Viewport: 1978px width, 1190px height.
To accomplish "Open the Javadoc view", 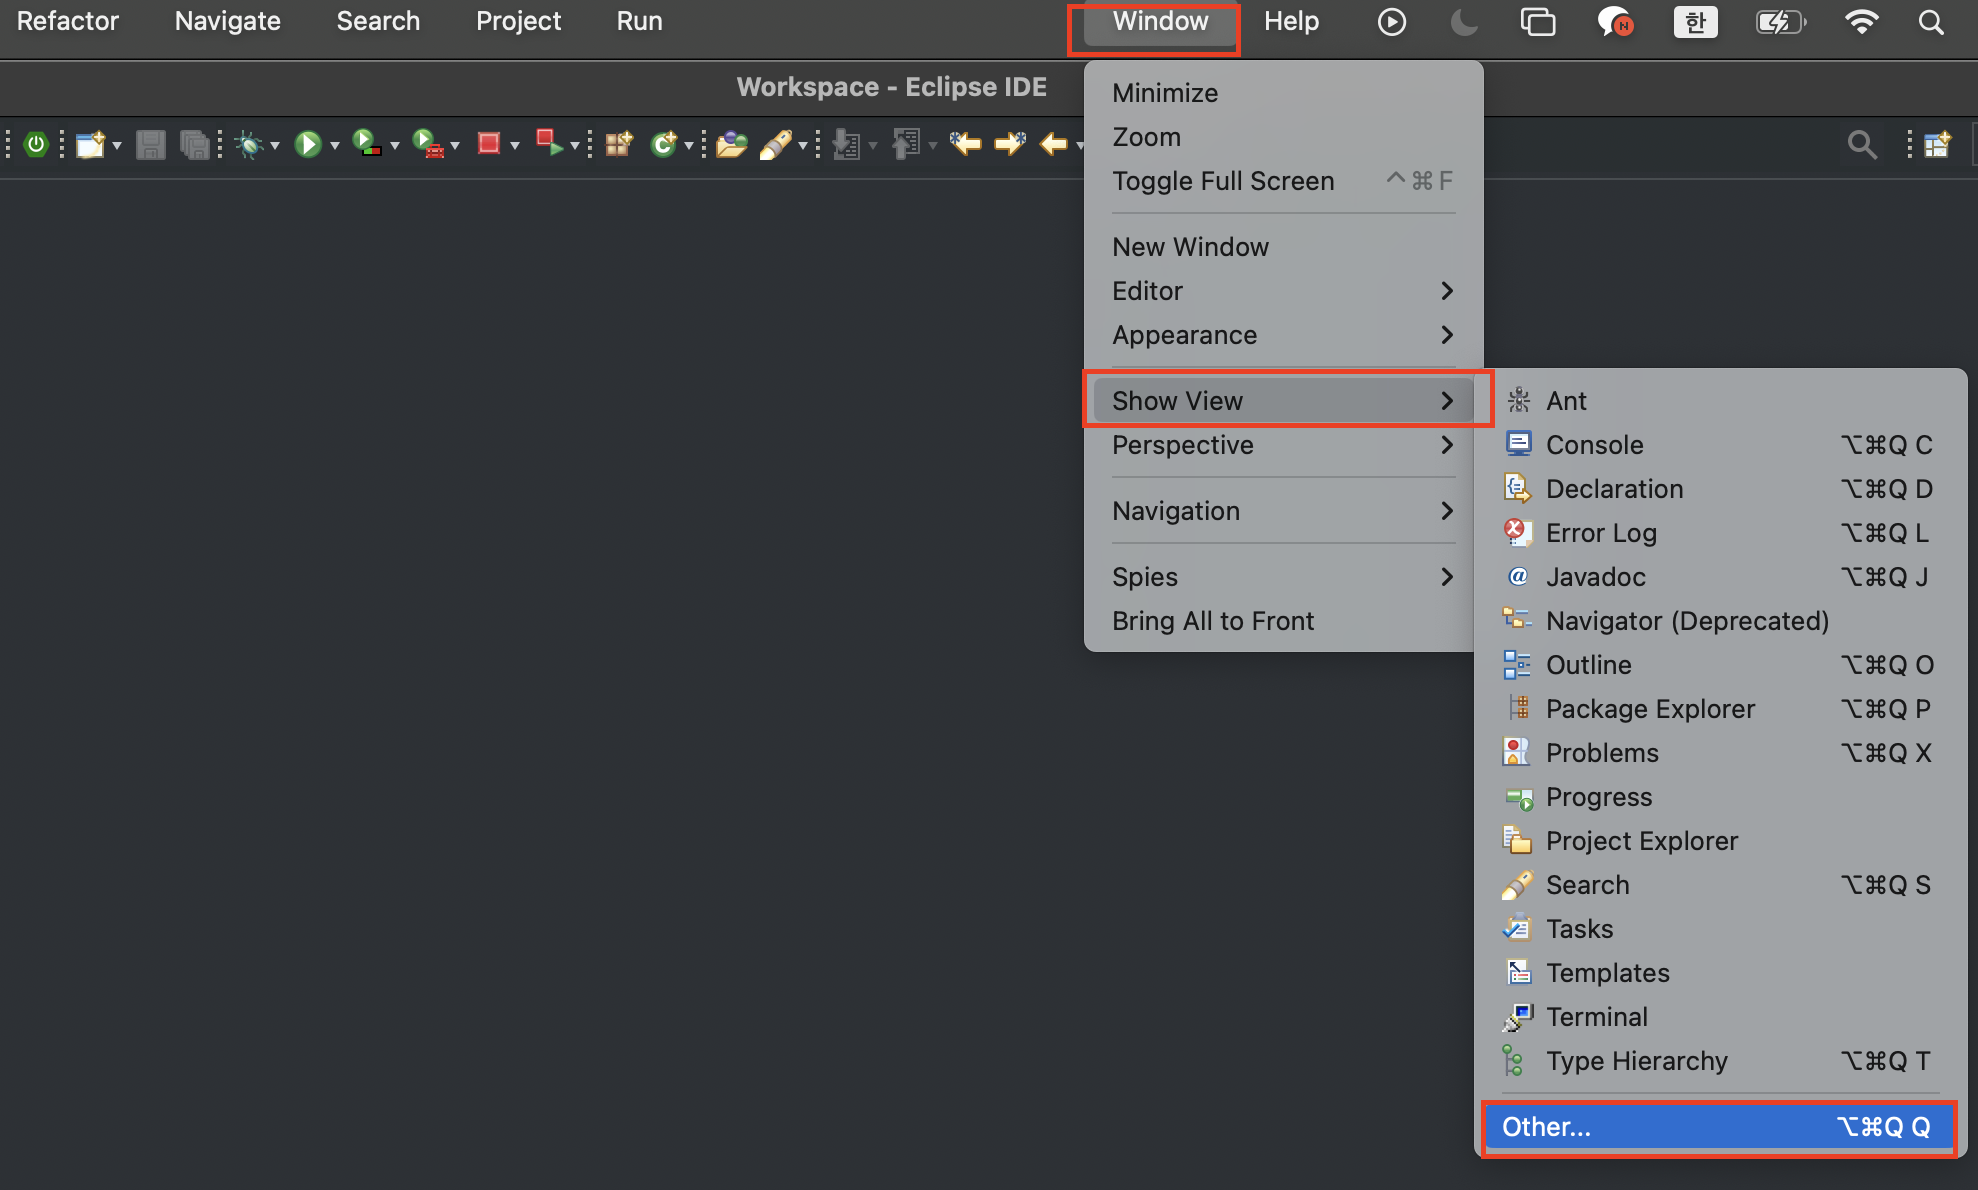I will pyautogui.click(x=1720, y=577).
